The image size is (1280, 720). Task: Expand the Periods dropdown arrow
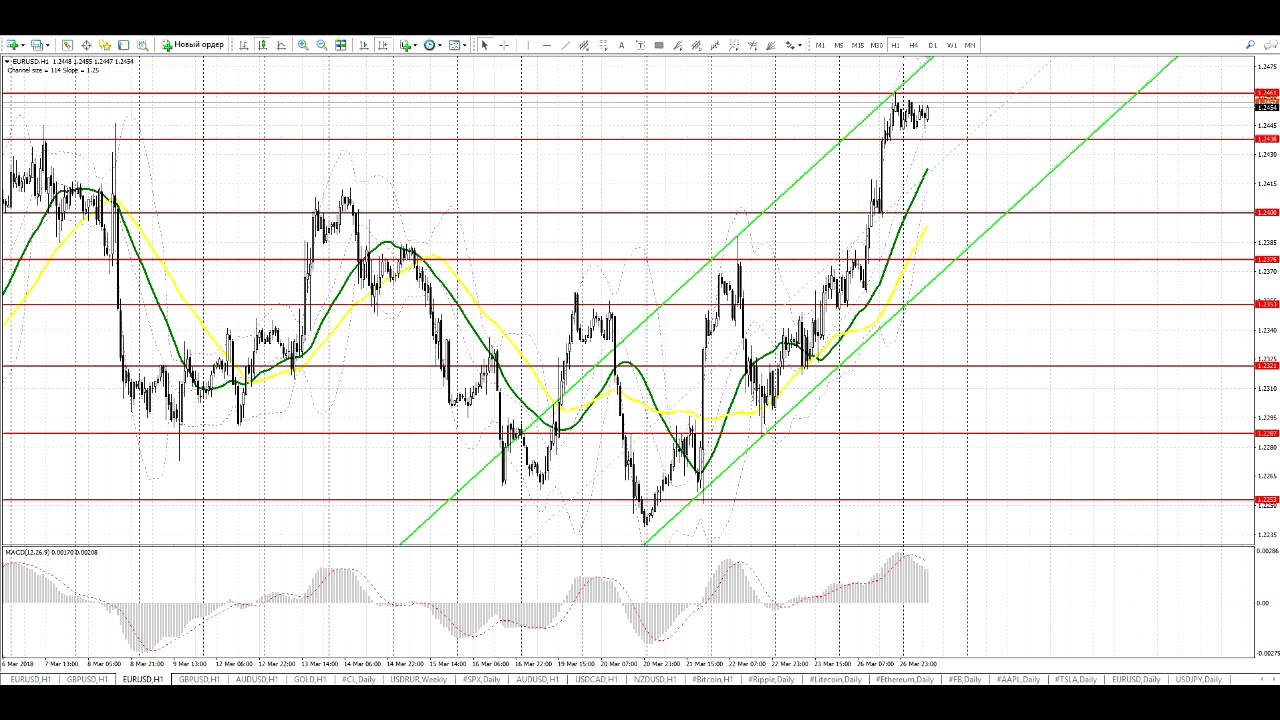pyautogui.click(x=440, y=45)
